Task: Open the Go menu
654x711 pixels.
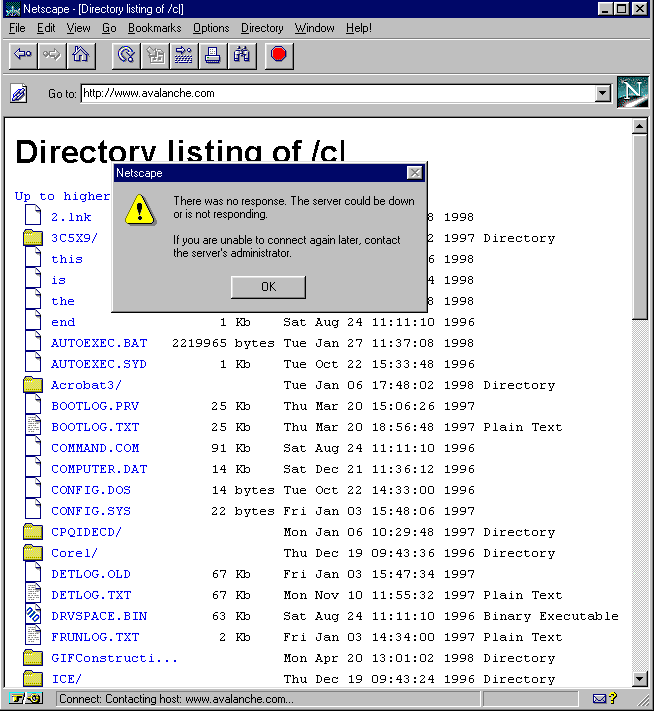Action: (109, 28)
